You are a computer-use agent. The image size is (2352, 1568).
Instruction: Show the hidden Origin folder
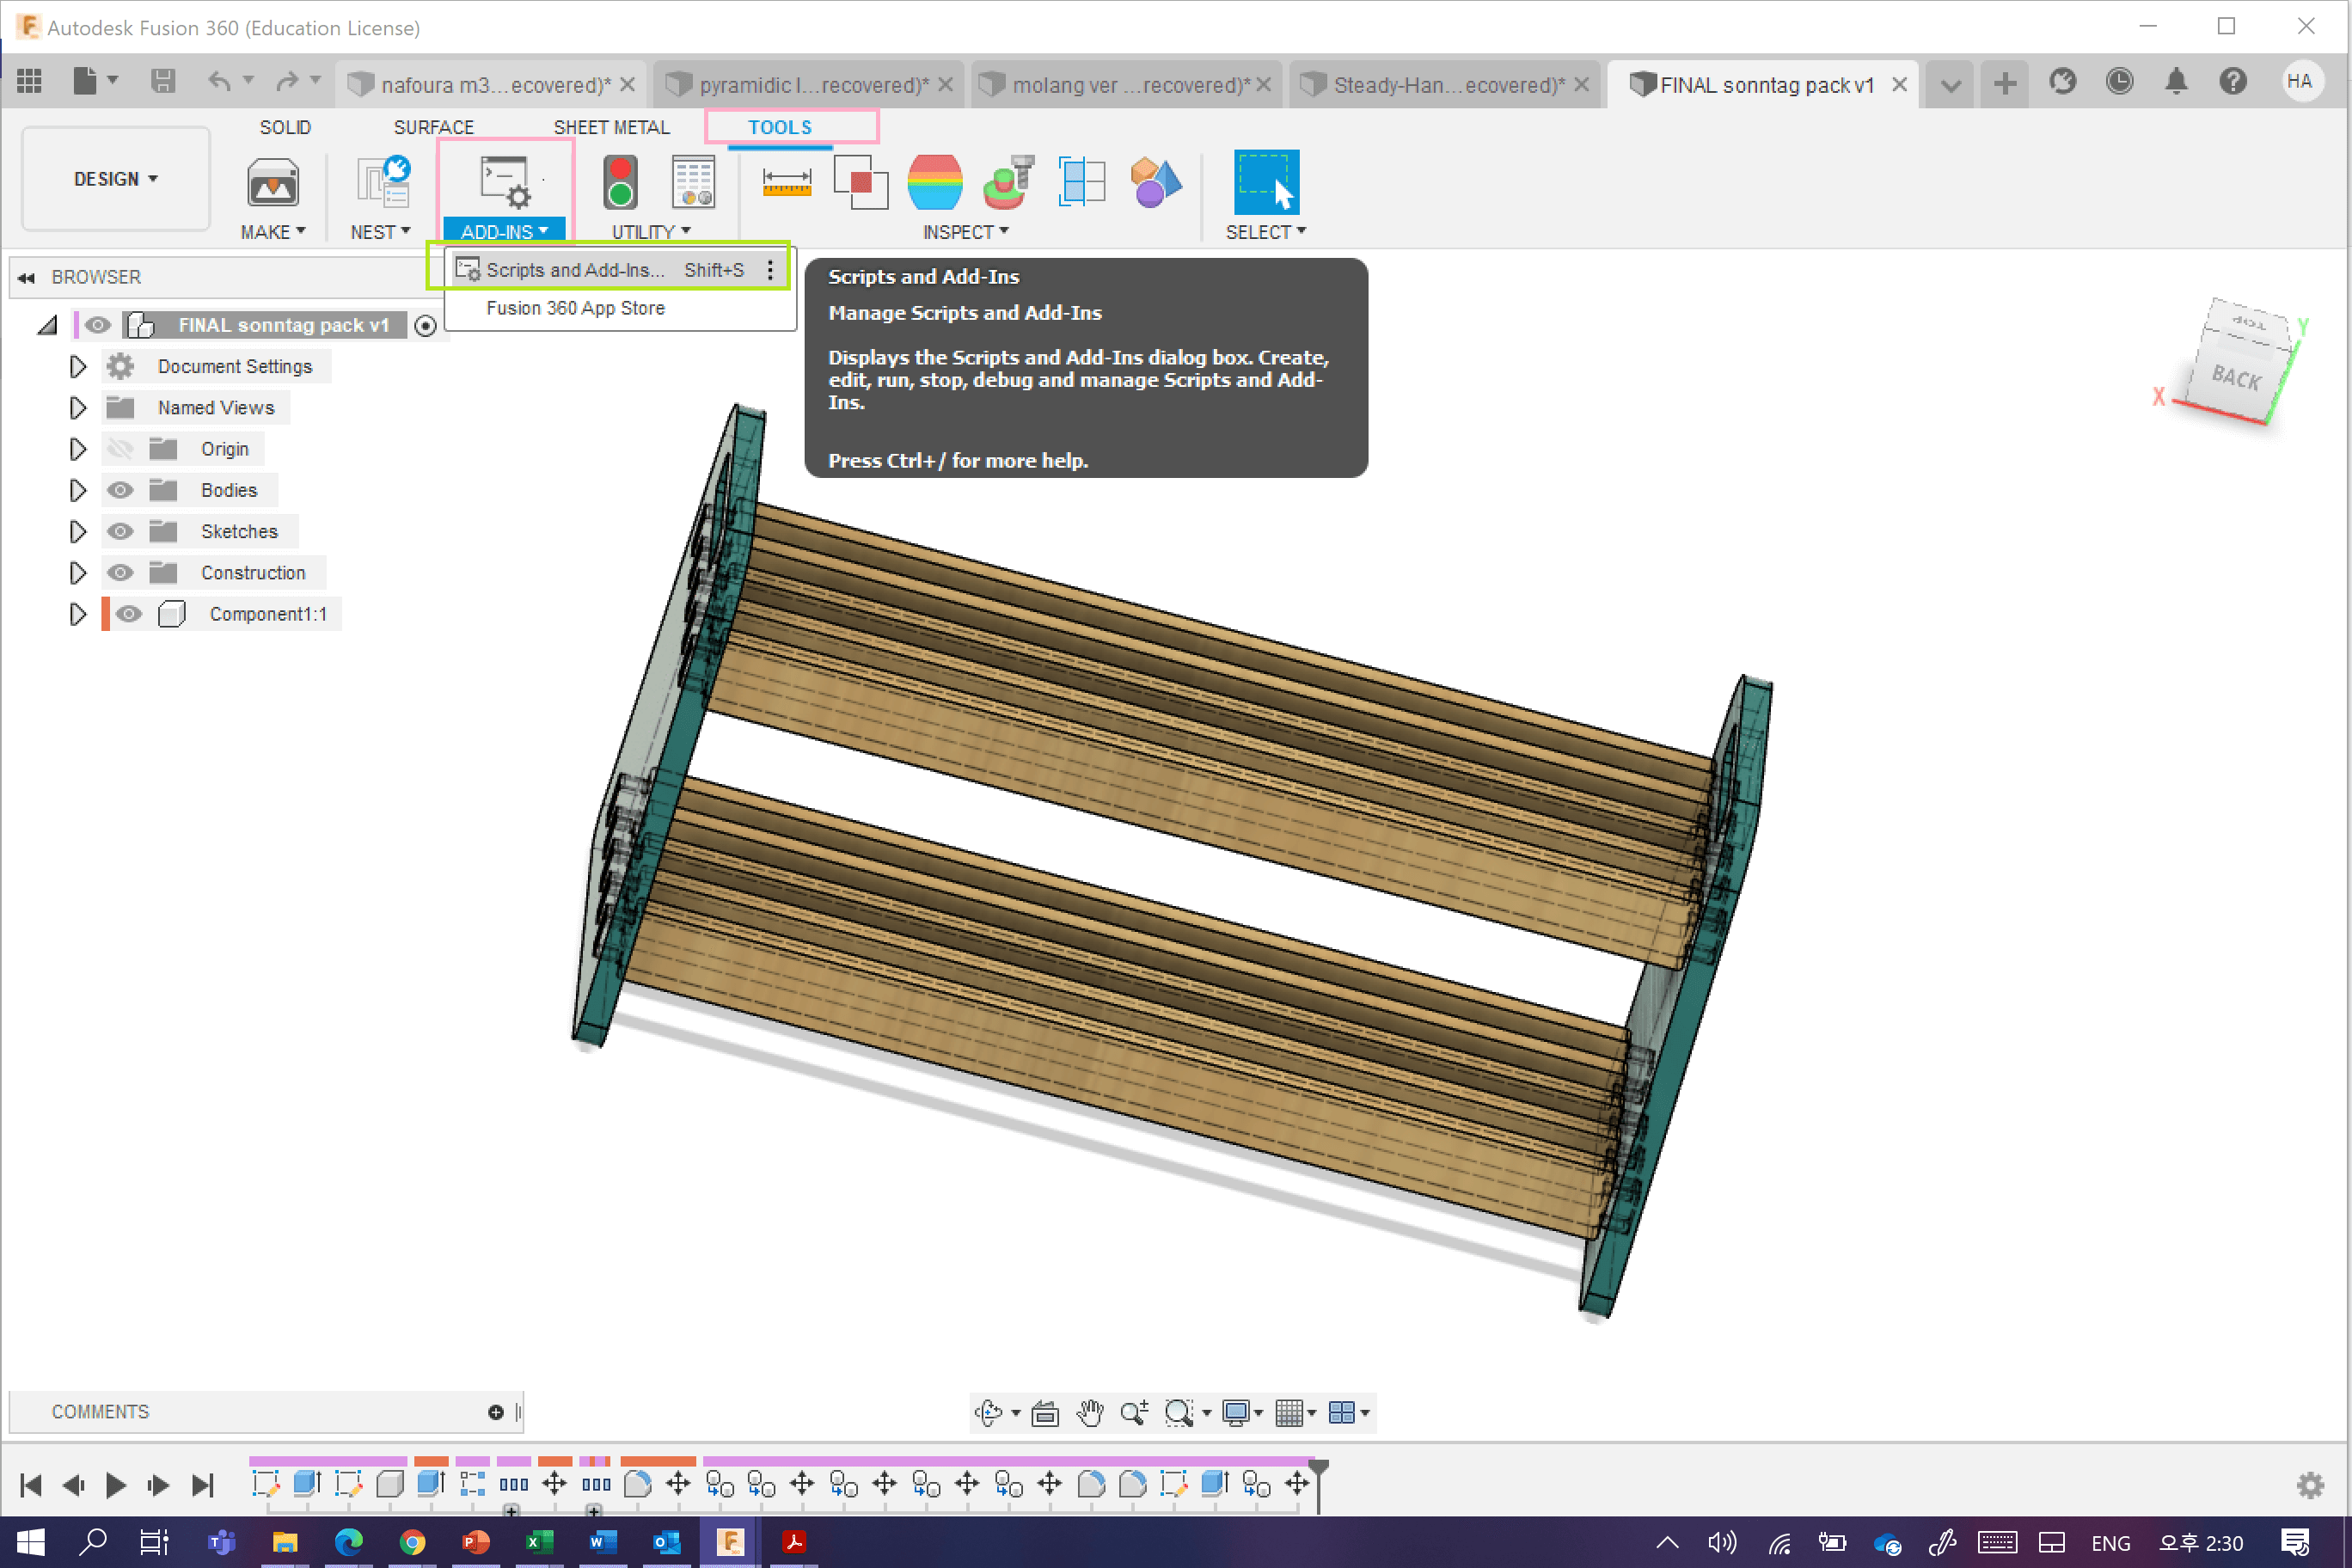click(121, 449)
